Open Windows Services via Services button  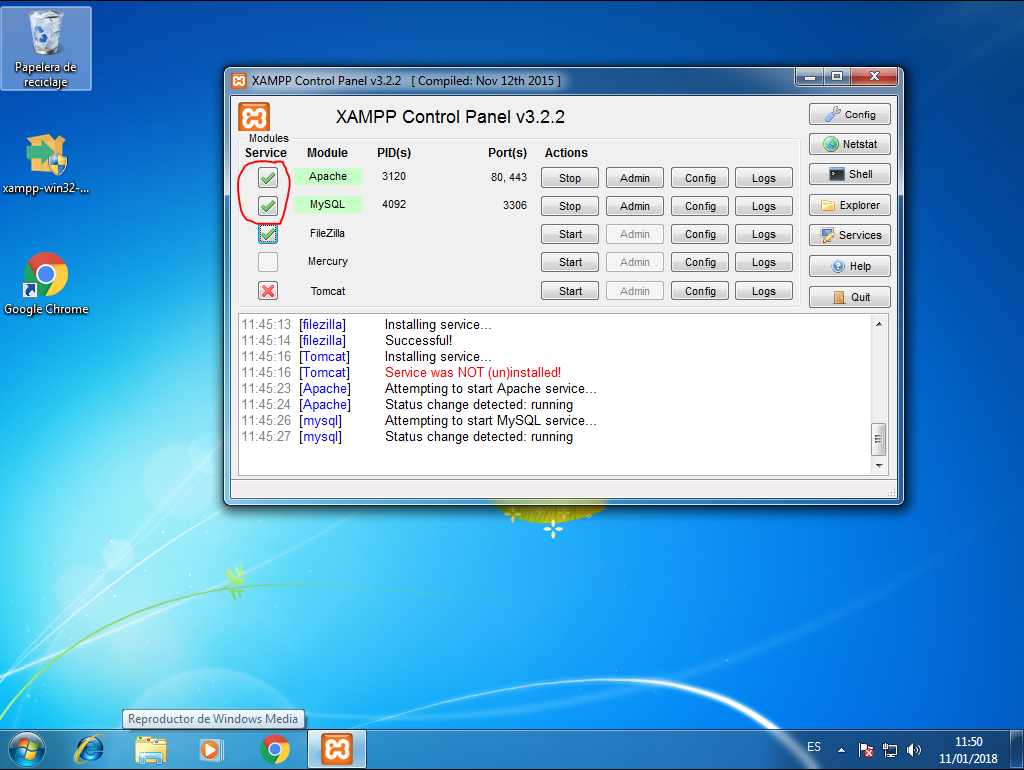point(848,235)
